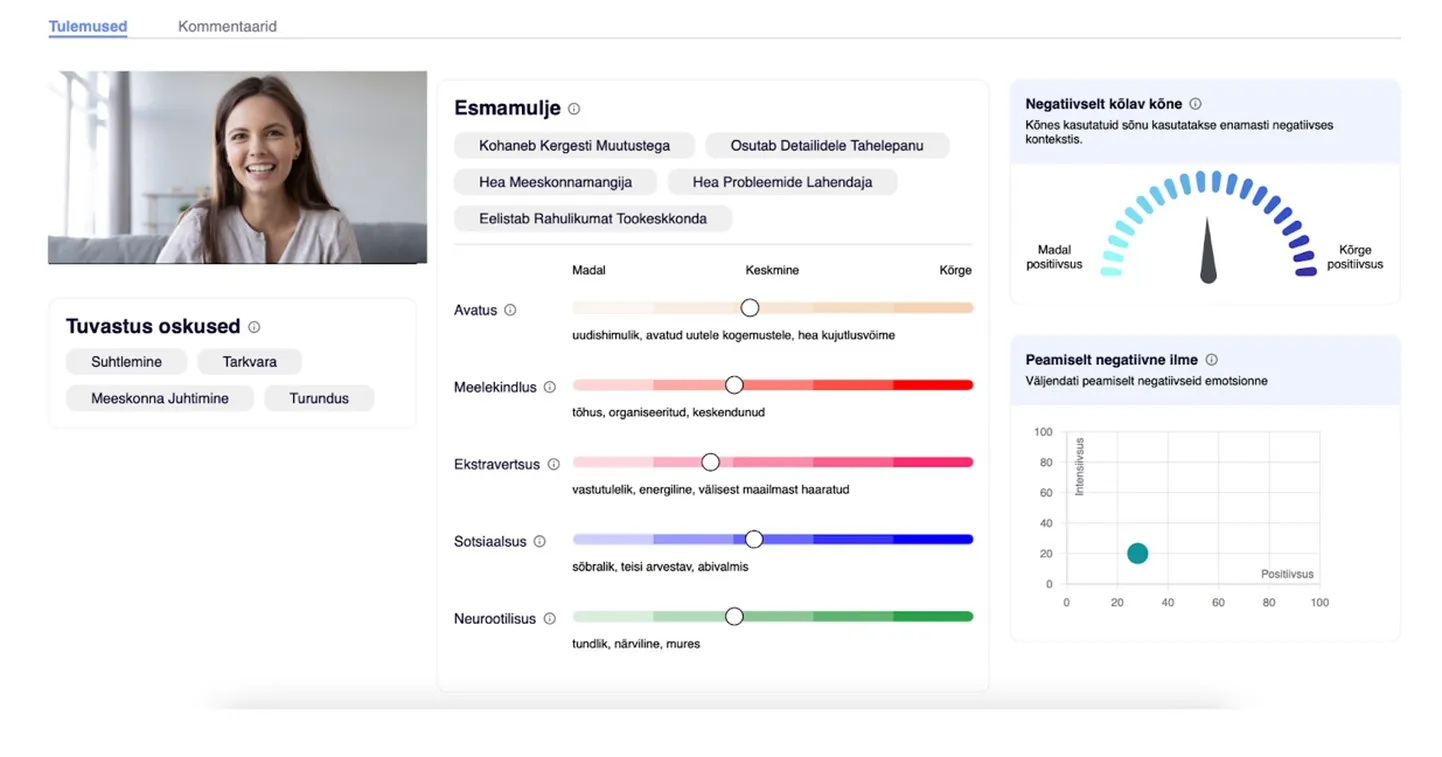1442x757 pixels.
Task: Click the Ekstravertsus slider handle
Action: [710, 462]
